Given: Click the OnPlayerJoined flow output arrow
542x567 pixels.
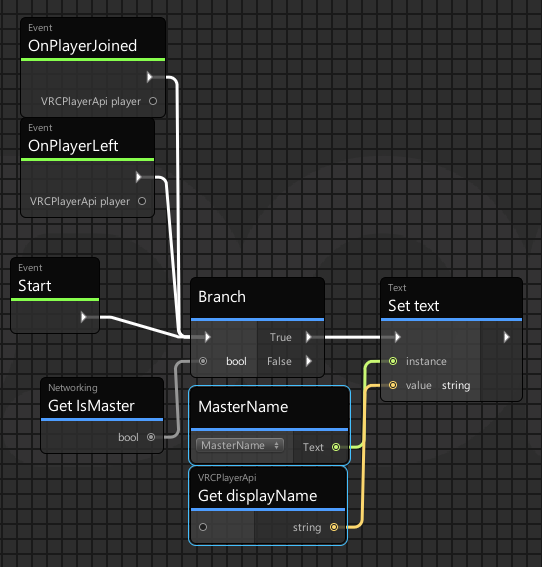Looking at the screenshot, I should 149,77.
